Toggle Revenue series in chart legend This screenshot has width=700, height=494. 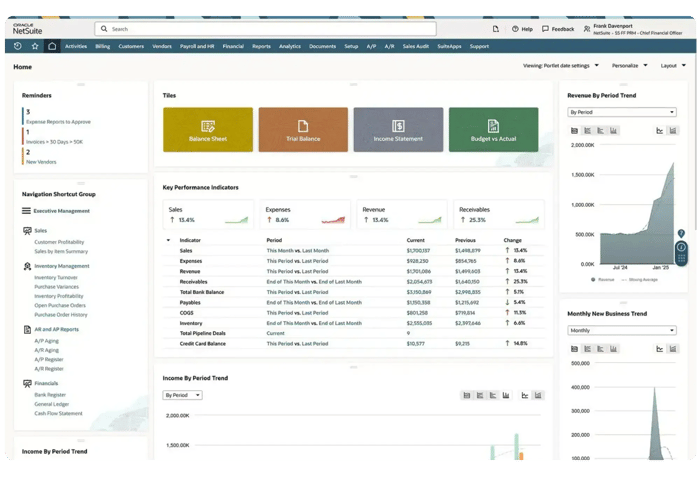click(602, 279)
